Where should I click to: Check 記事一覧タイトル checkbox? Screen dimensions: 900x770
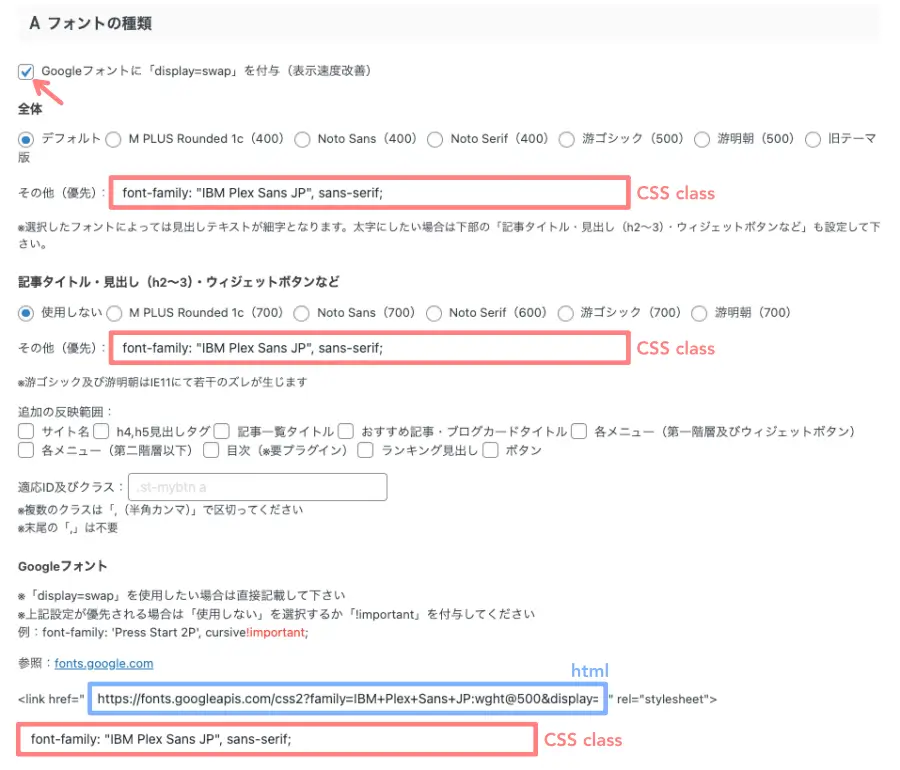coord(220,431)
